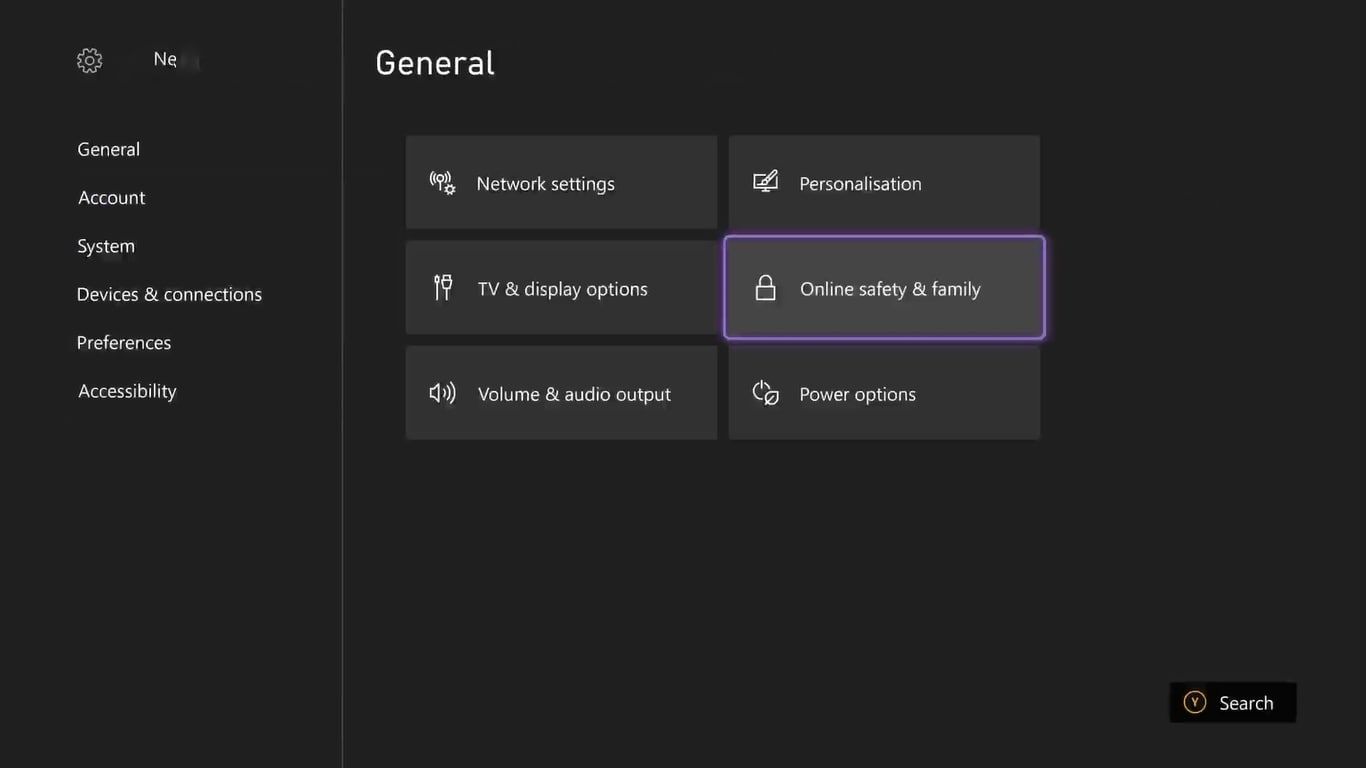The image size is (1366, 768).
Task: Select General in the sidebar
Action: click(108, 149)
